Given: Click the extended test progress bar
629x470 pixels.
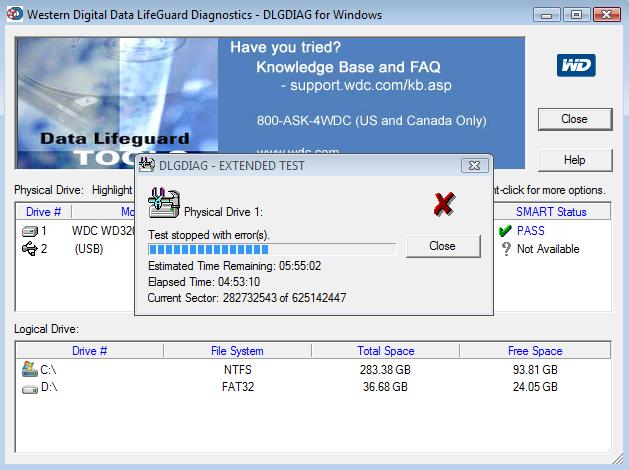Looking at the screenshot, I should tap(272, 249).
